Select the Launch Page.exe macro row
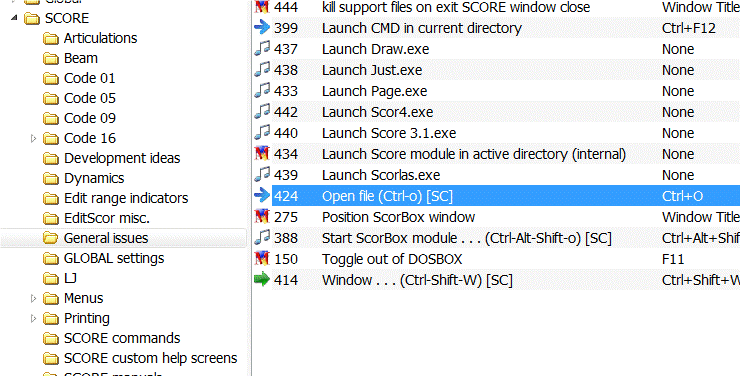Viewport: 740px width, 376px height. pyautogui.click(x=496, y=91)
